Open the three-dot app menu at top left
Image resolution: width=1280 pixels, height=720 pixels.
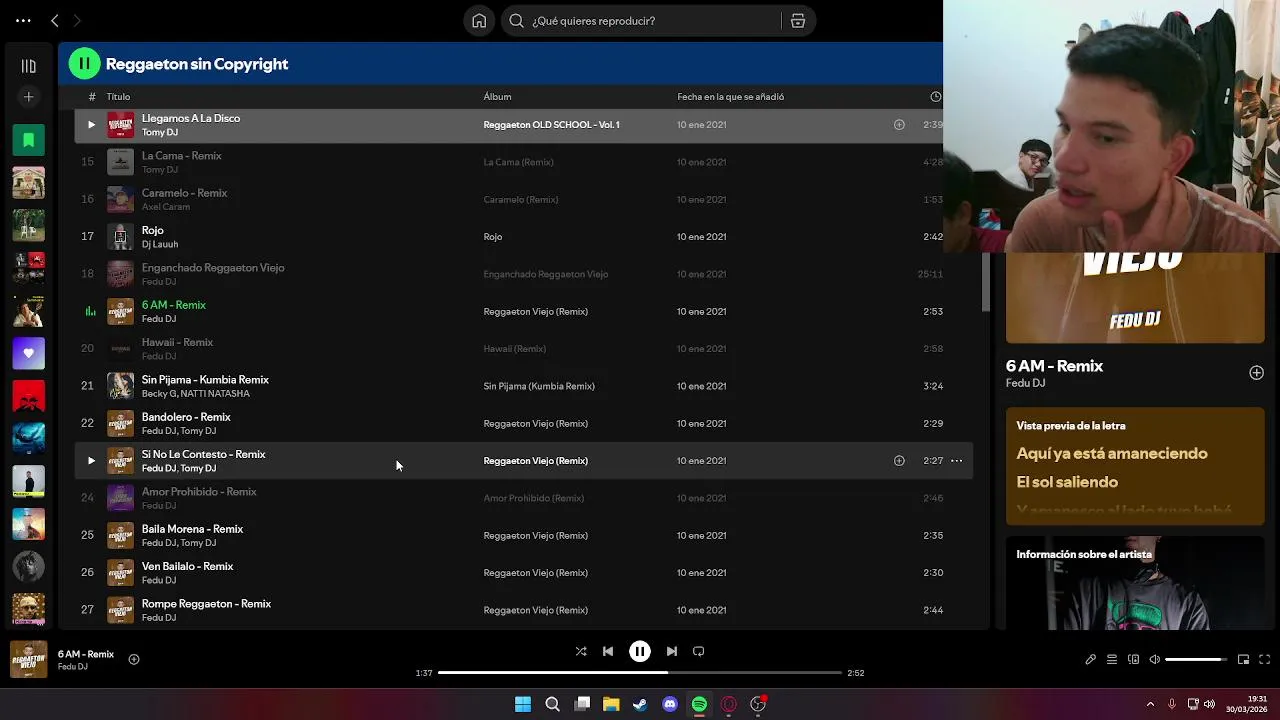coord(23,20)
